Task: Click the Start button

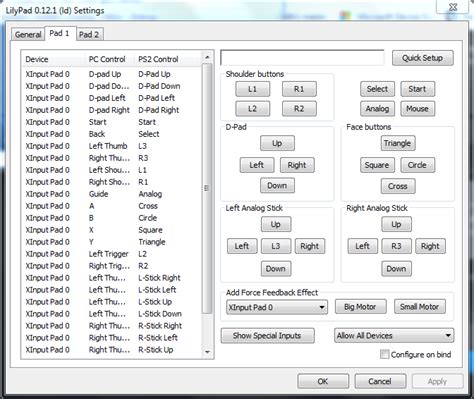Action: click(417, 89)
